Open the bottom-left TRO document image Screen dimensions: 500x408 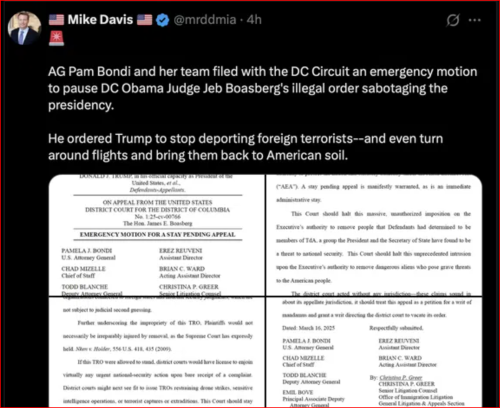(157, 352)
